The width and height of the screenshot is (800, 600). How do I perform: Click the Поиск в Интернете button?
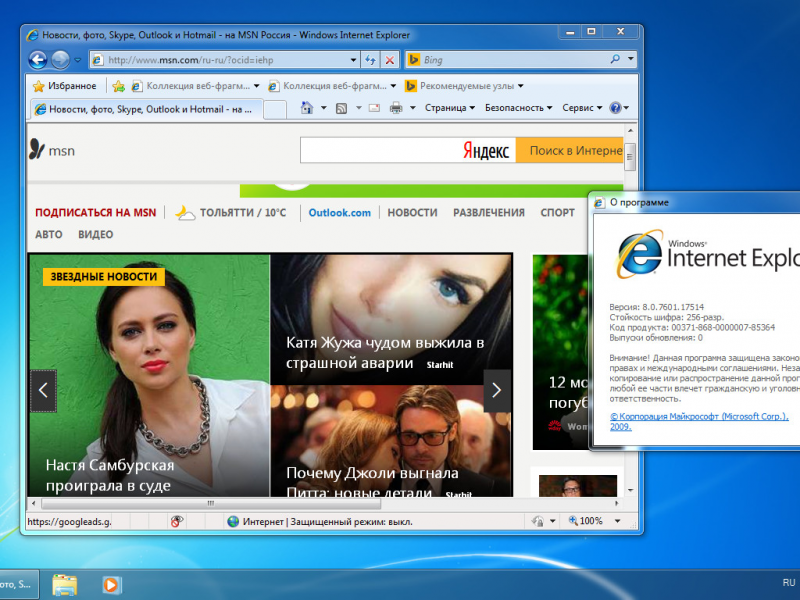click(569, 151)
